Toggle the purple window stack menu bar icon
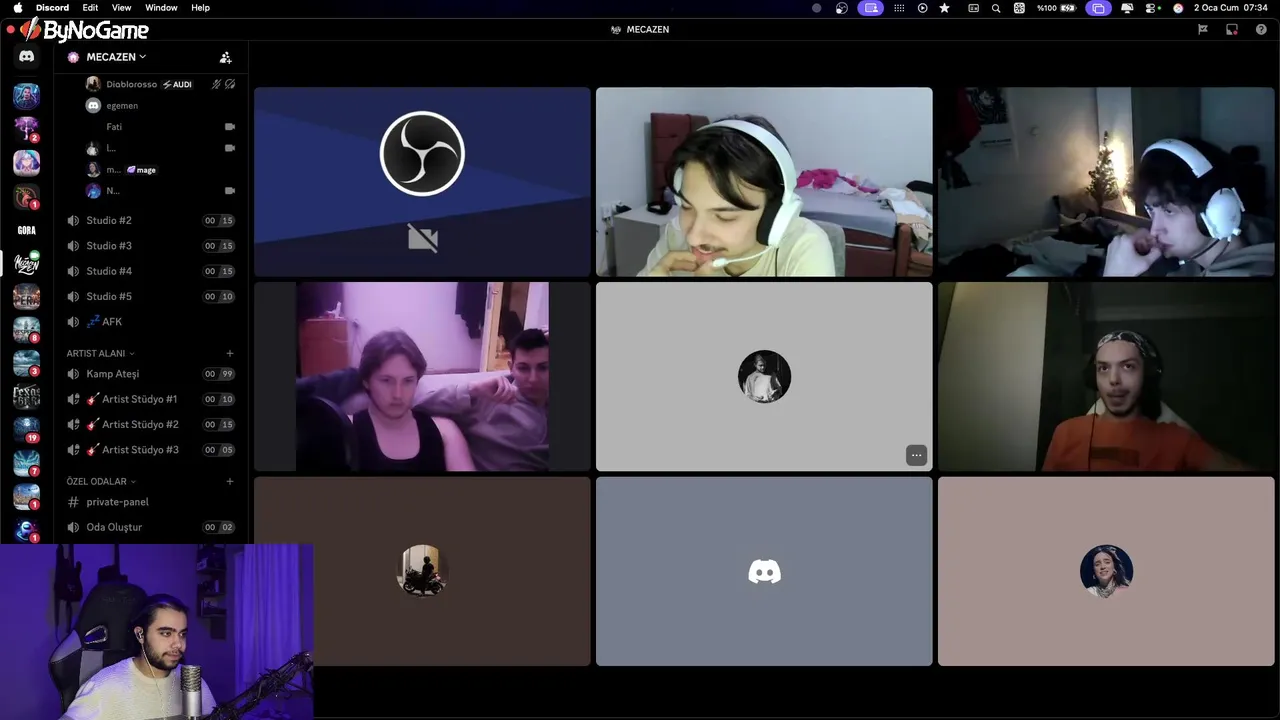This screenshot has width=1280, height=720. click(x=1098, y=8)
